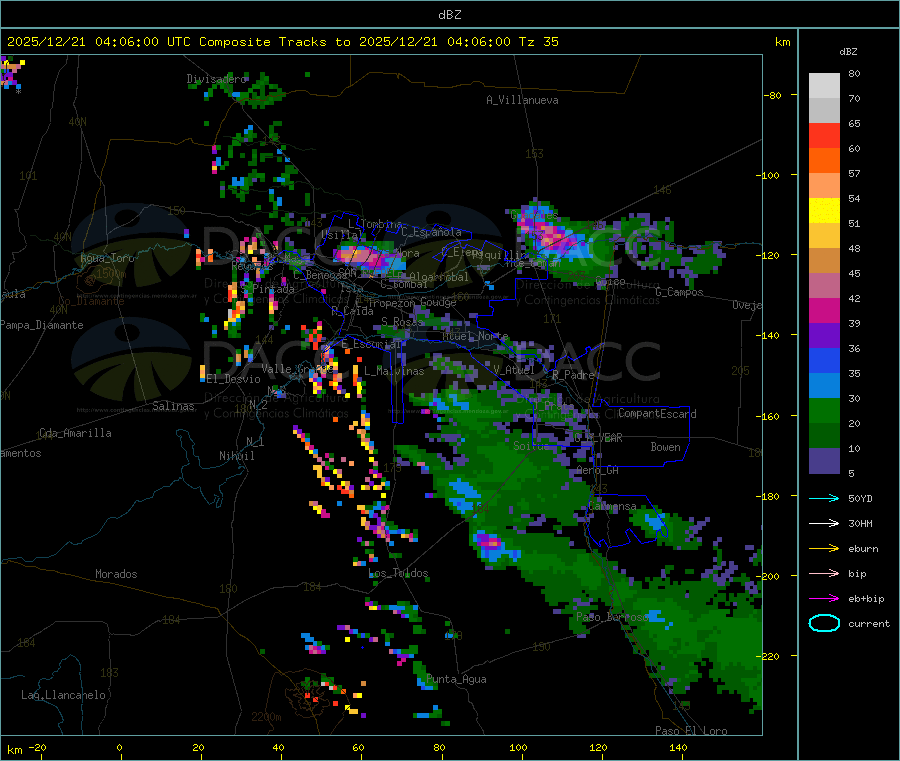This screenshot has height=761, width=900.
Task: Click the yellow eburn arrow legend icon
Action: [824, 549]
